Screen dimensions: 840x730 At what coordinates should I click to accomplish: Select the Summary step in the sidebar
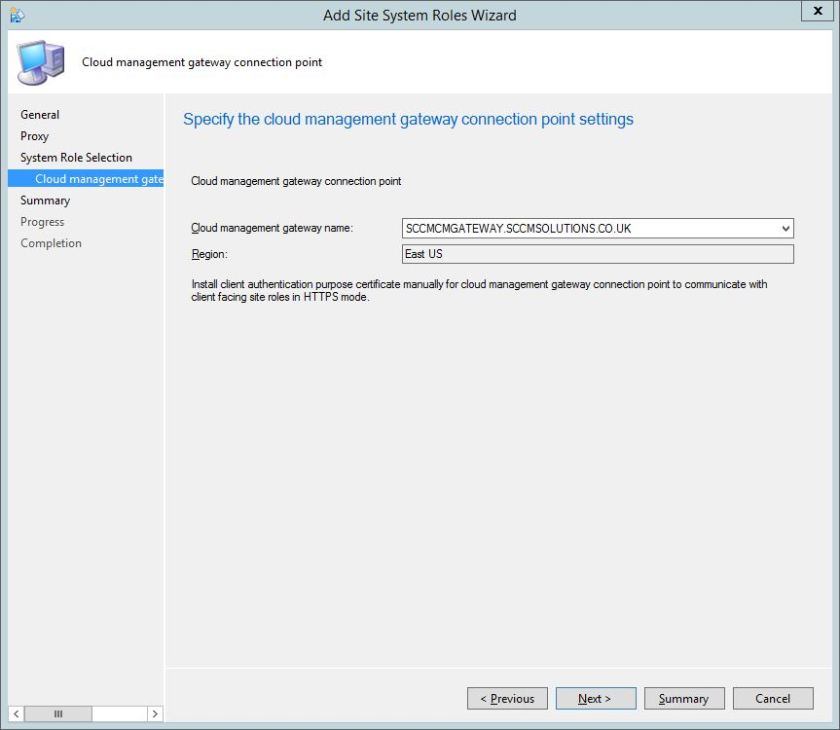(x=44, y=200)
